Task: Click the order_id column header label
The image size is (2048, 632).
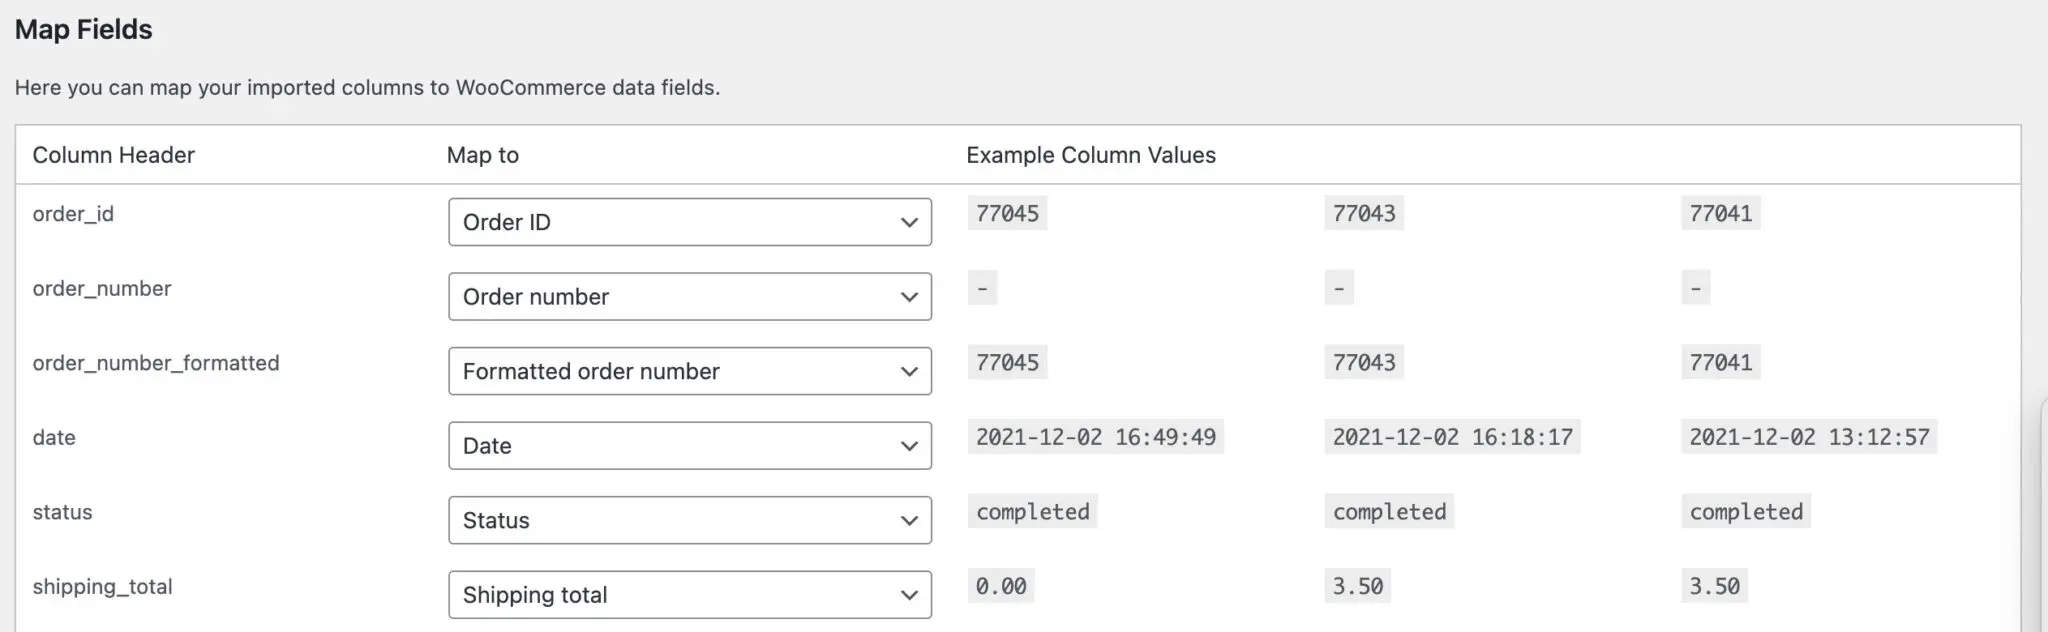Action: (x=73, y=214)
